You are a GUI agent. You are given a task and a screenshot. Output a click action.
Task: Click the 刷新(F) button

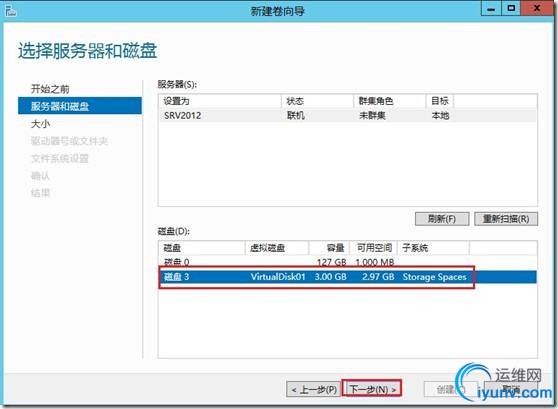coord(442,219)
